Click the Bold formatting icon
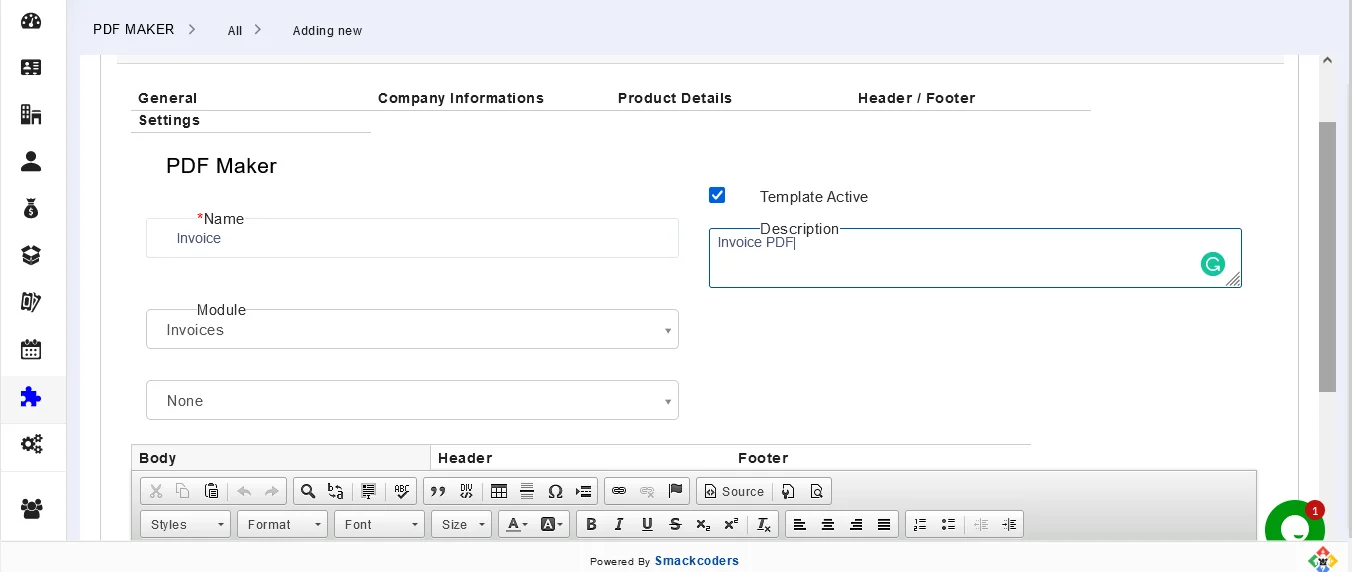1352x572 pixels. [x=591, y=524]
